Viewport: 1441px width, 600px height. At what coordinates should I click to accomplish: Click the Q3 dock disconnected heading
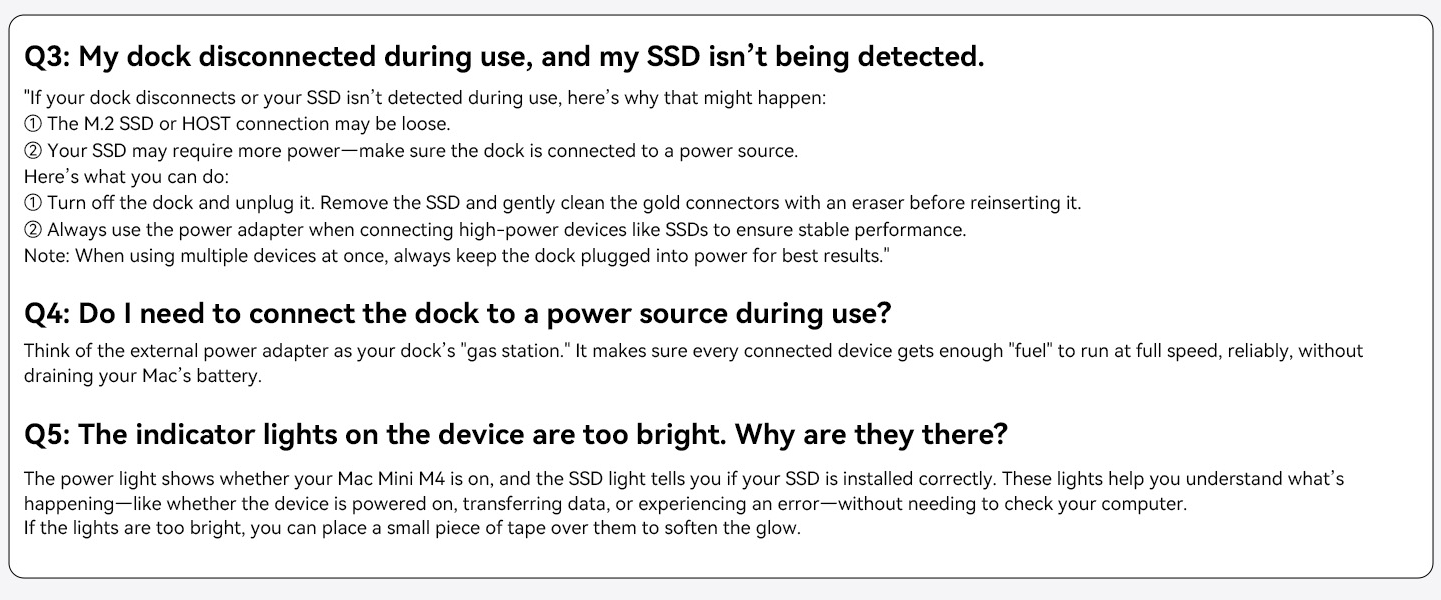coord(504,57)
